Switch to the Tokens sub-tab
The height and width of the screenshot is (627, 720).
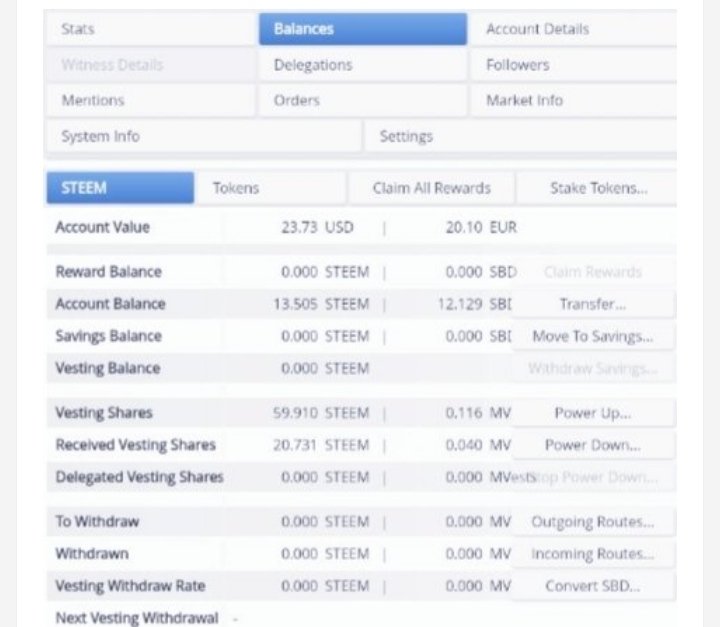tap(271, 188)
